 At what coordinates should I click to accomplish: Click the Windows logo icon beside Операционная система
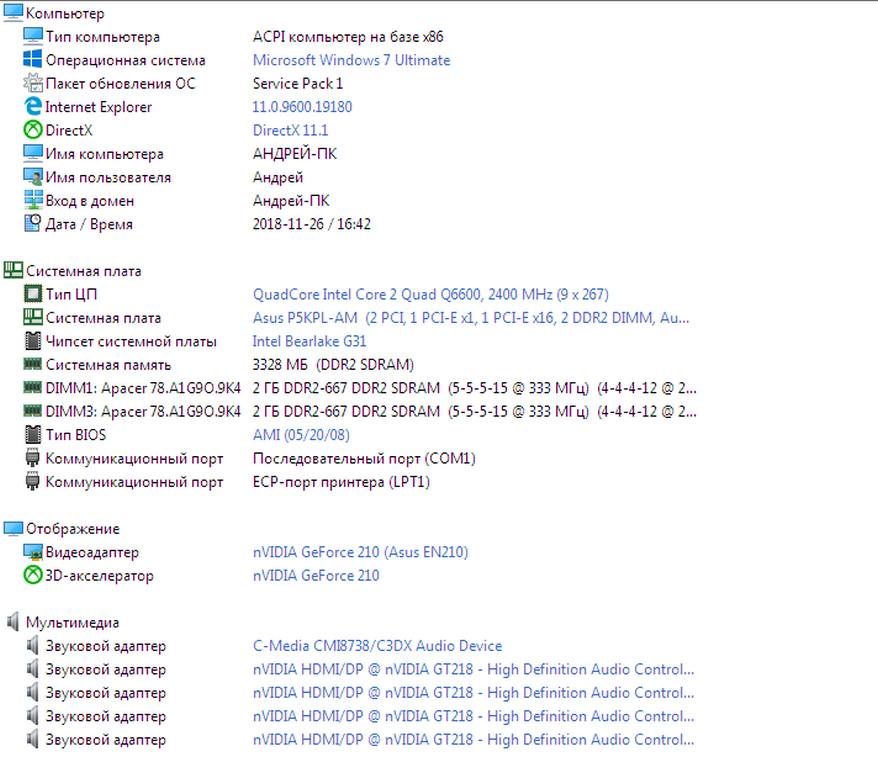32,60
